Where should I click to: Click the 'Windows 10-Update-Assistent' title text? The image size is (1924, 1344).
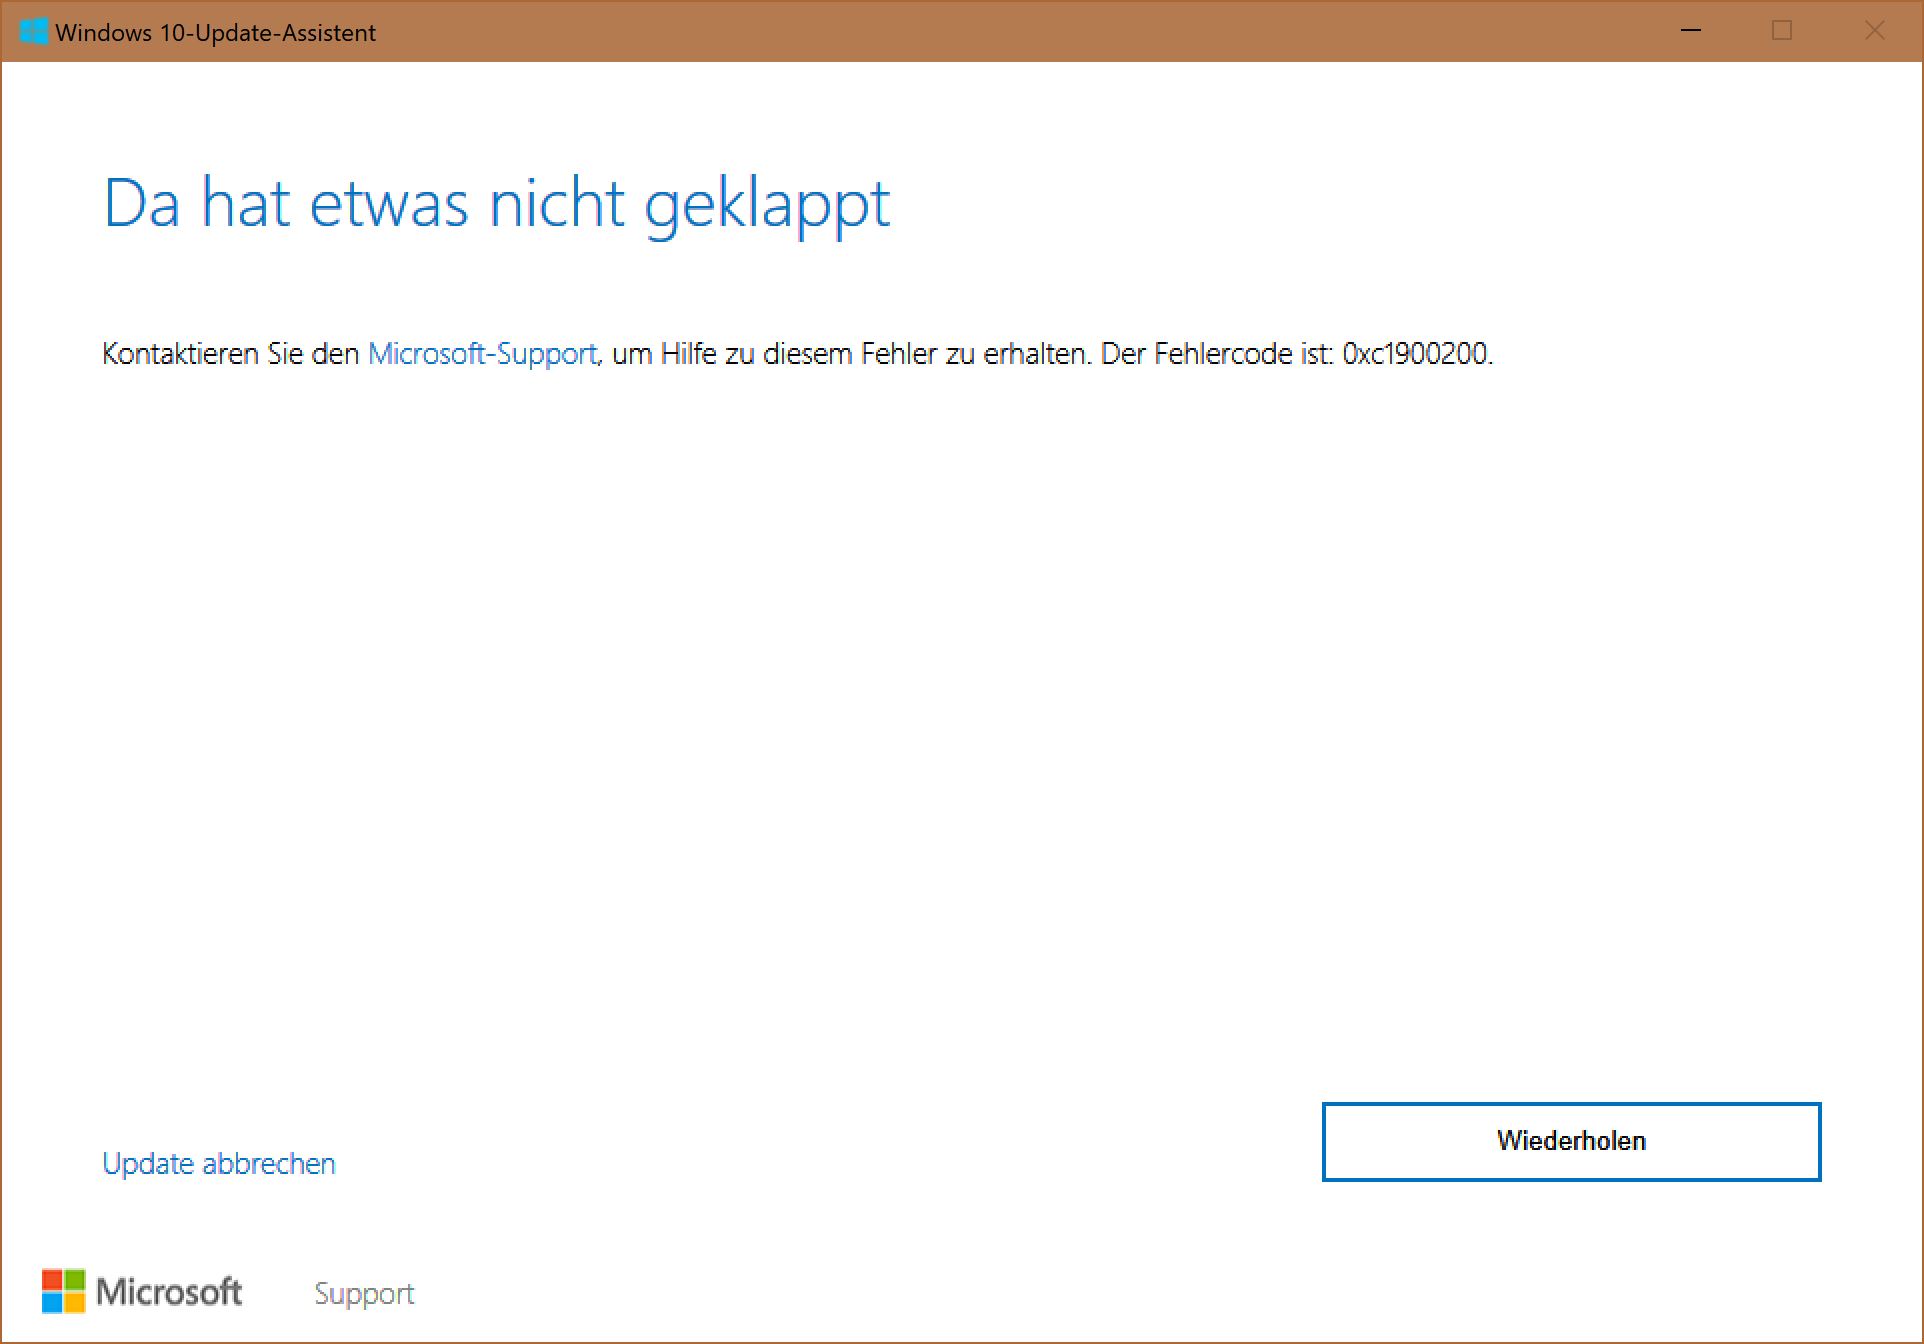(x=215, y=33)
